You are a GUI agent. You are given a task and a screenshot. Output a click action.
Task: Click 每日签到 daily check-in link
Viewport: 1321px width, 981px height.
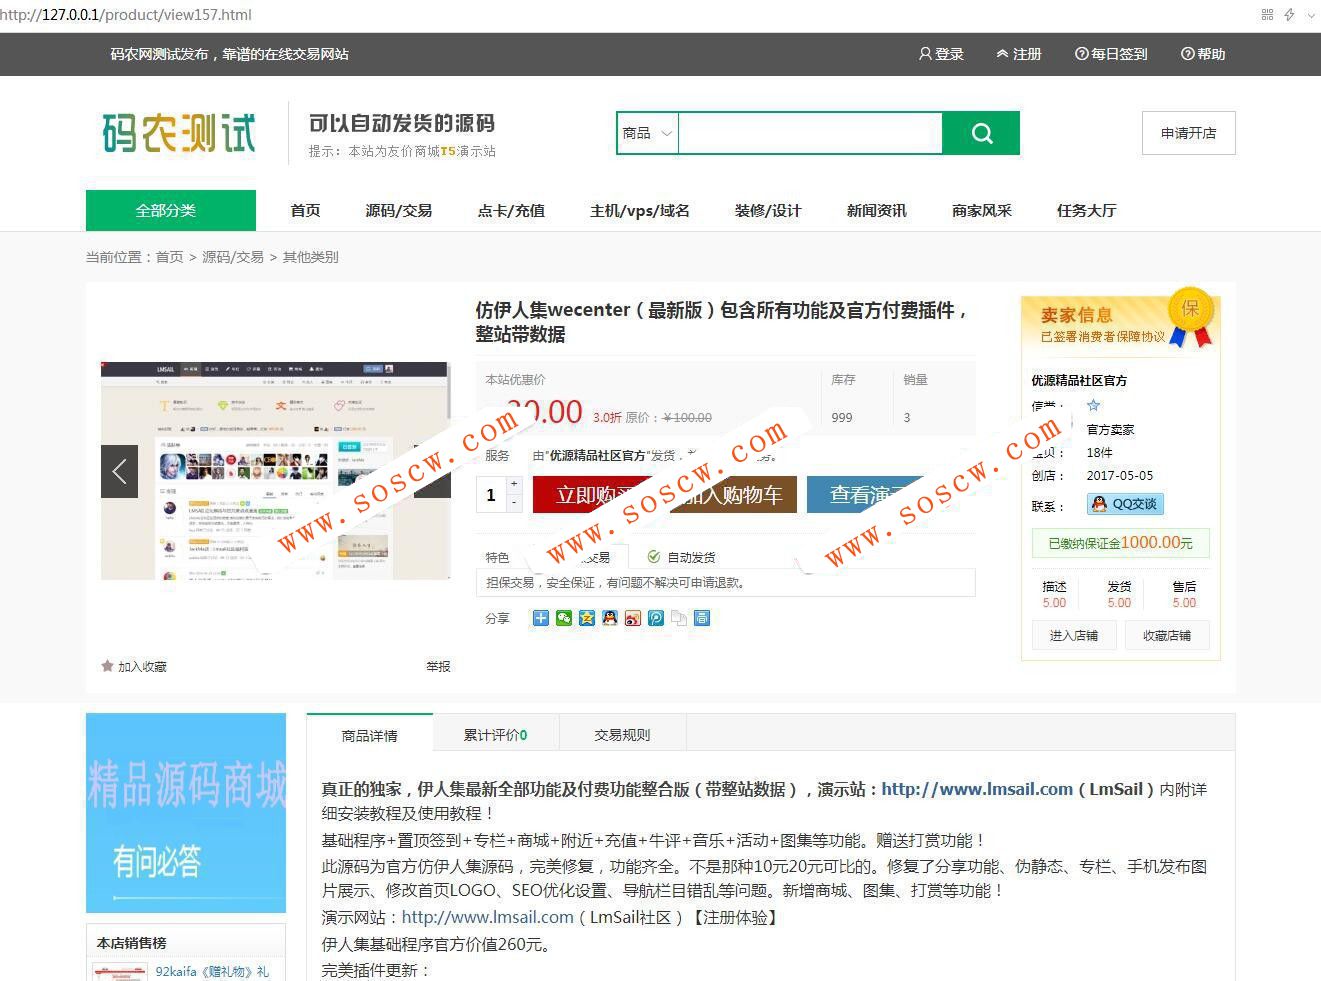click(1111, 54)
